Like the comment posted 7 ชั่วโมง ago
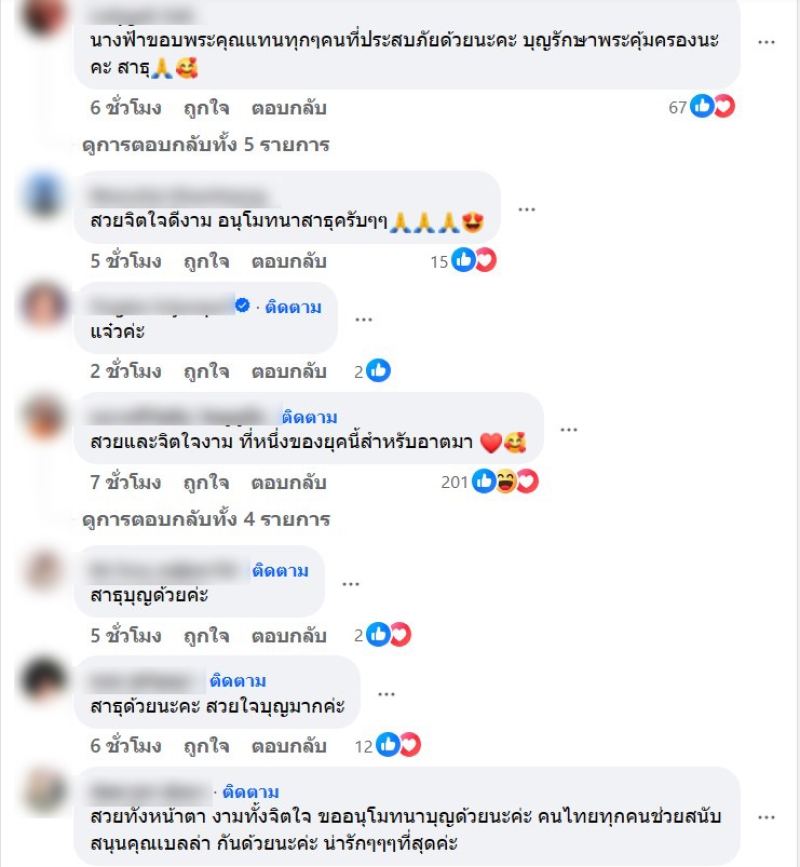Image resolution: width=800 pixels, height=867 pixels. tap(206, 483)
